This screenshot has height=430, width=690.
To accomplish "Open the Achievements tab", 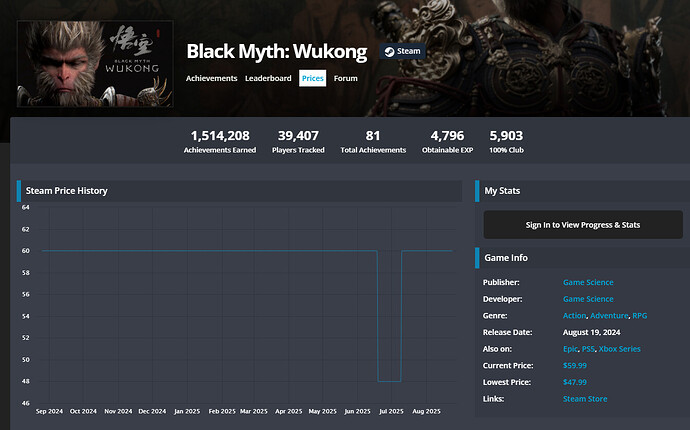I will pyautogui.click(x=211, y=78).
